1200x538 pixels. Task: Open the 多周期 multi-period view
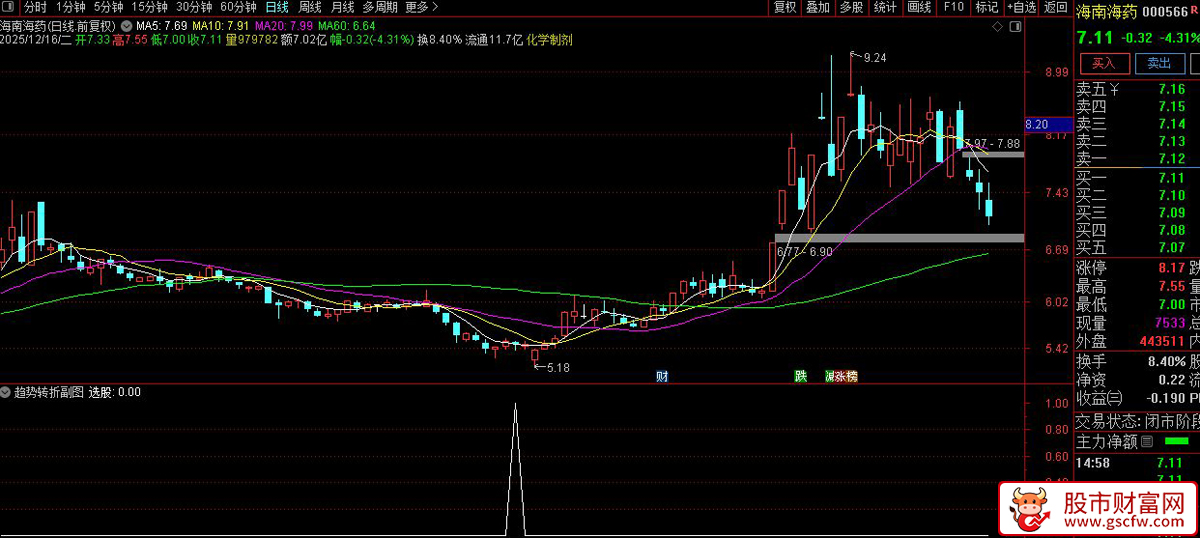(x=380, y=7)
